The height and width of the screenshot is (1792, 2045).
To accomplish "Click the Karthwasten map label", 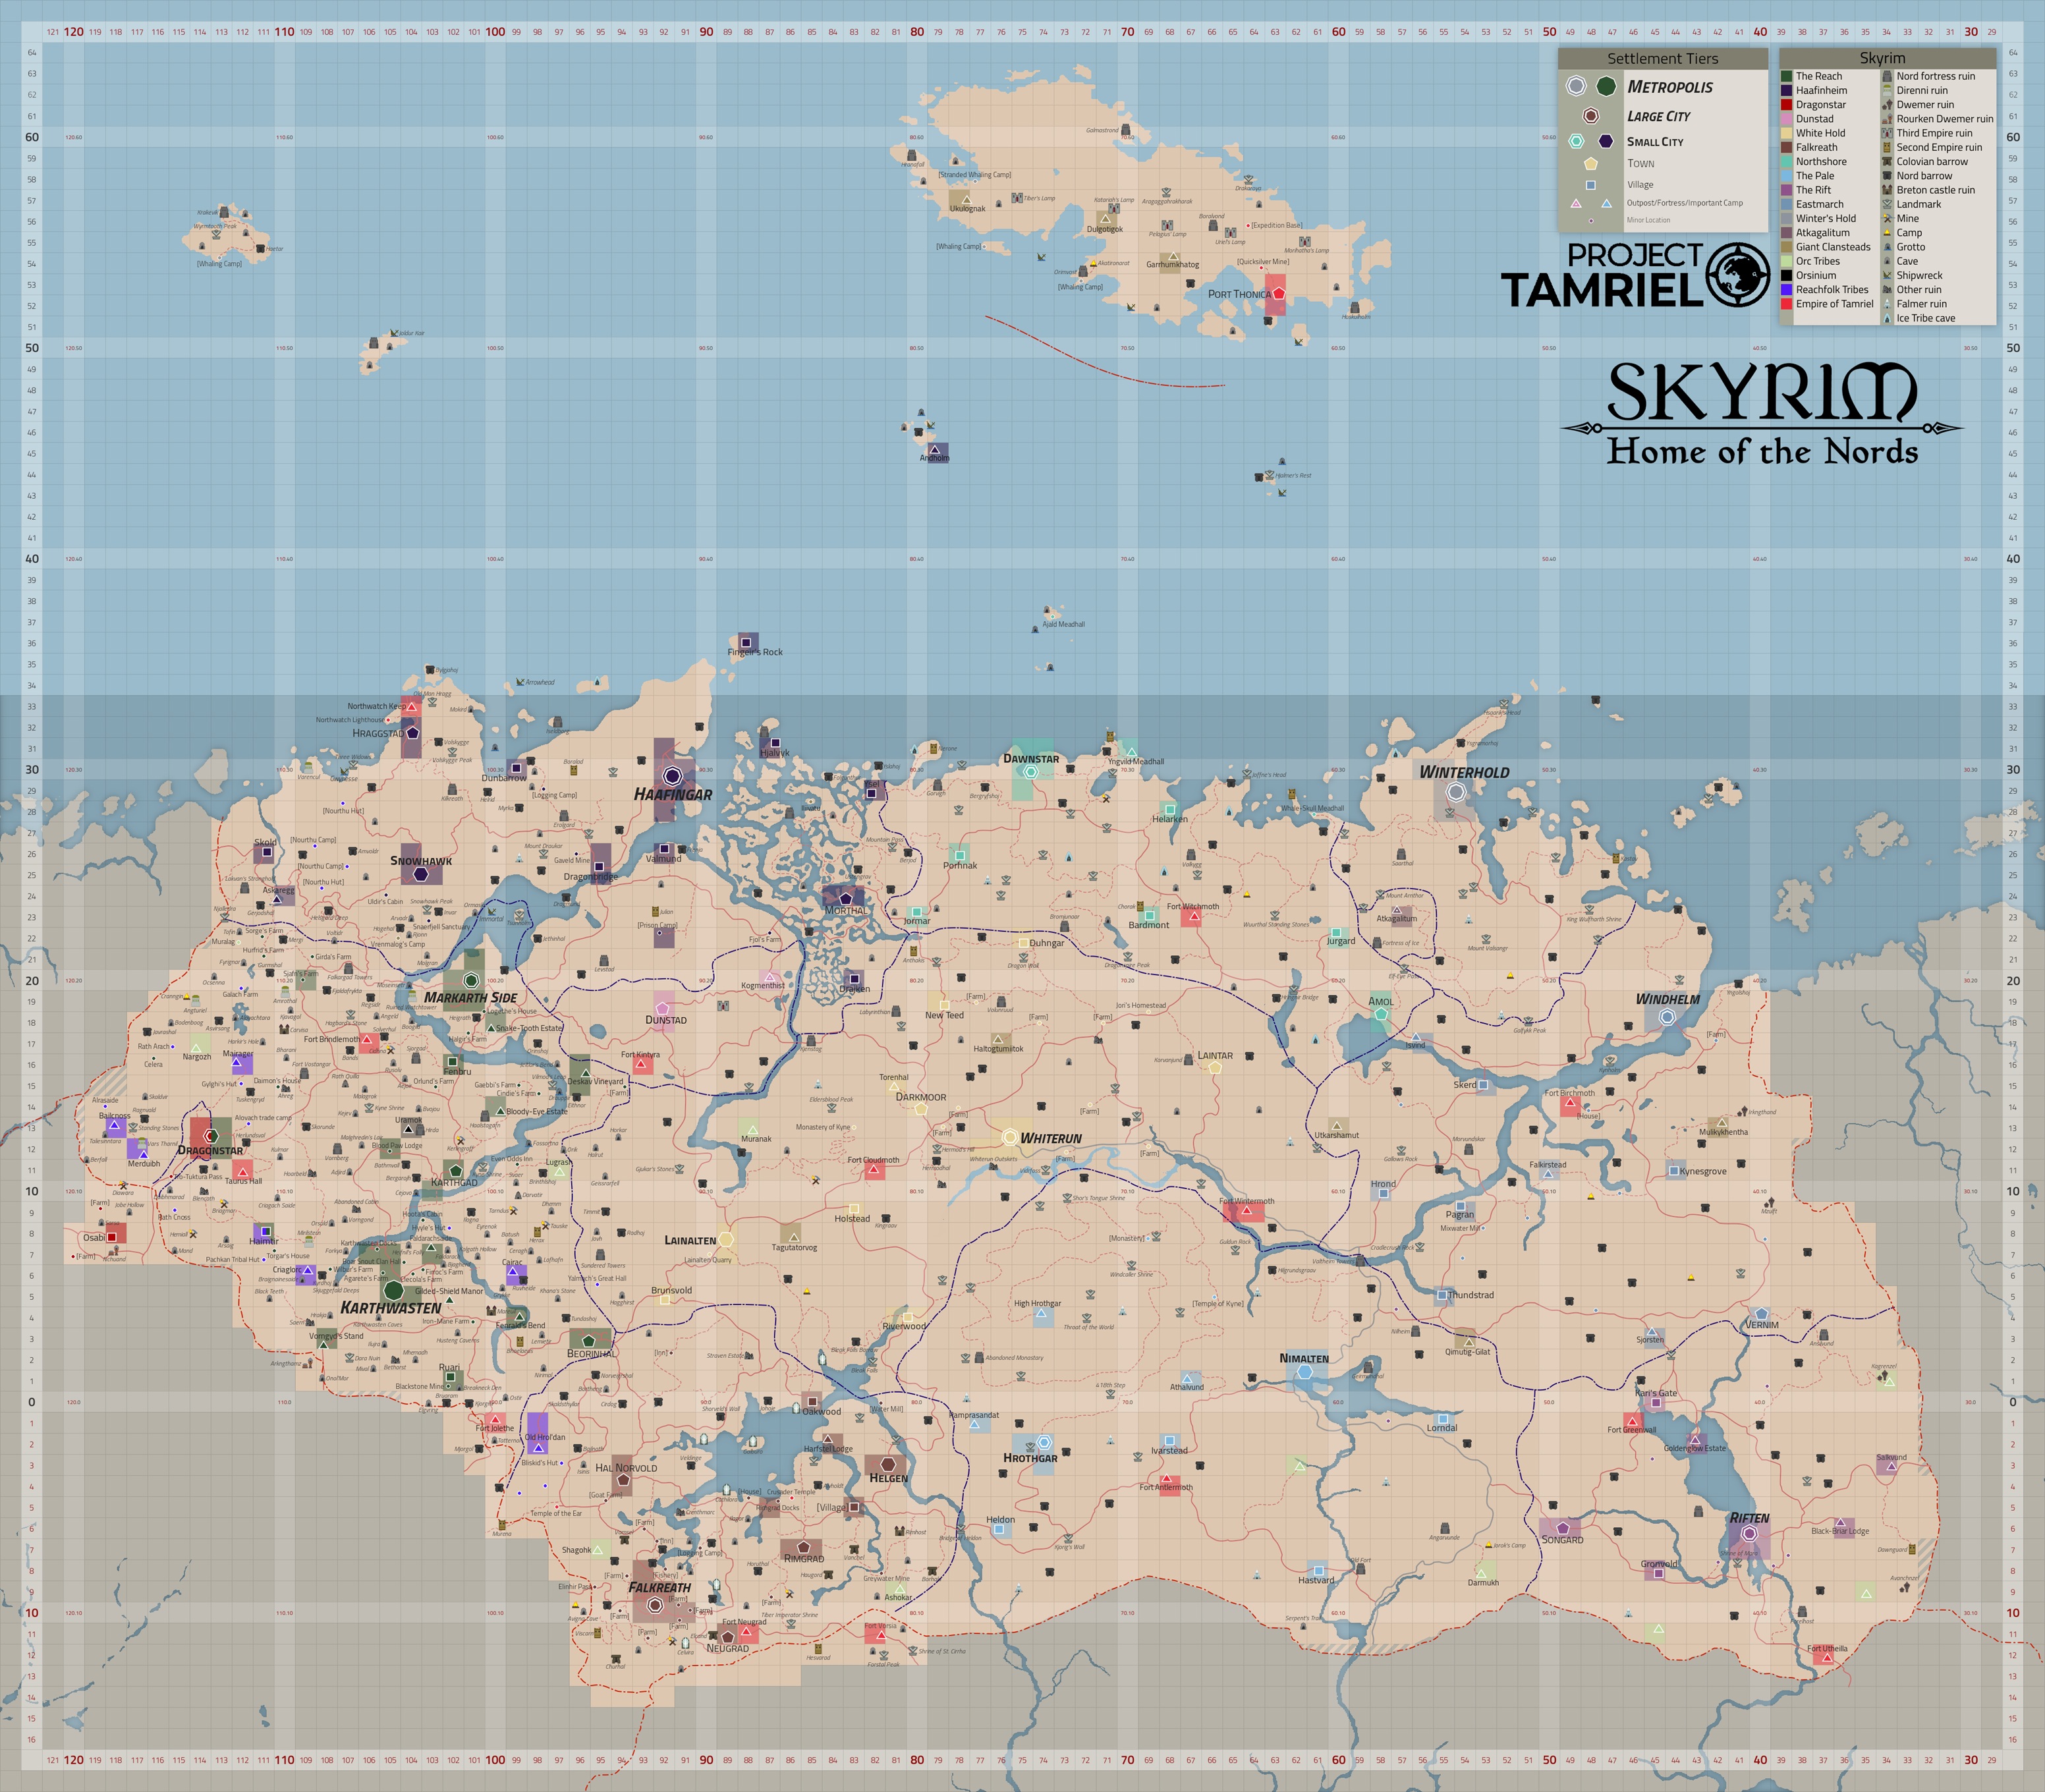I will [x=390, y=1308].
